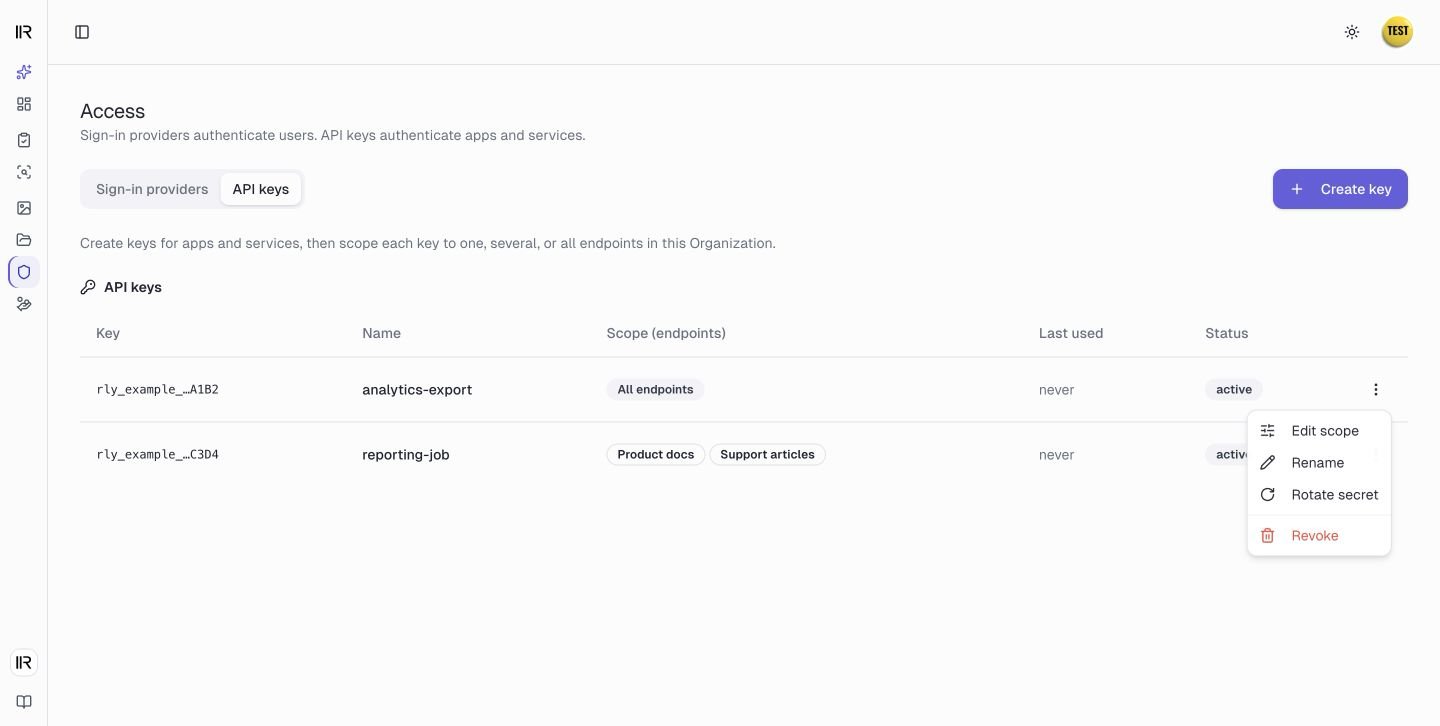The width and height of the screenshot is (1440, 726).
Task: Select the API keys tab
Action: 261,189
